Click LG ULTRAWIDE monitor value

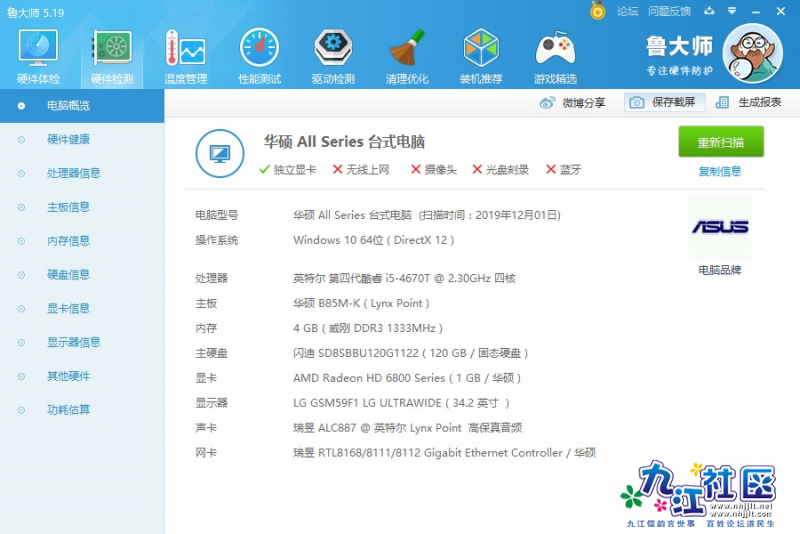coord(401,403)
